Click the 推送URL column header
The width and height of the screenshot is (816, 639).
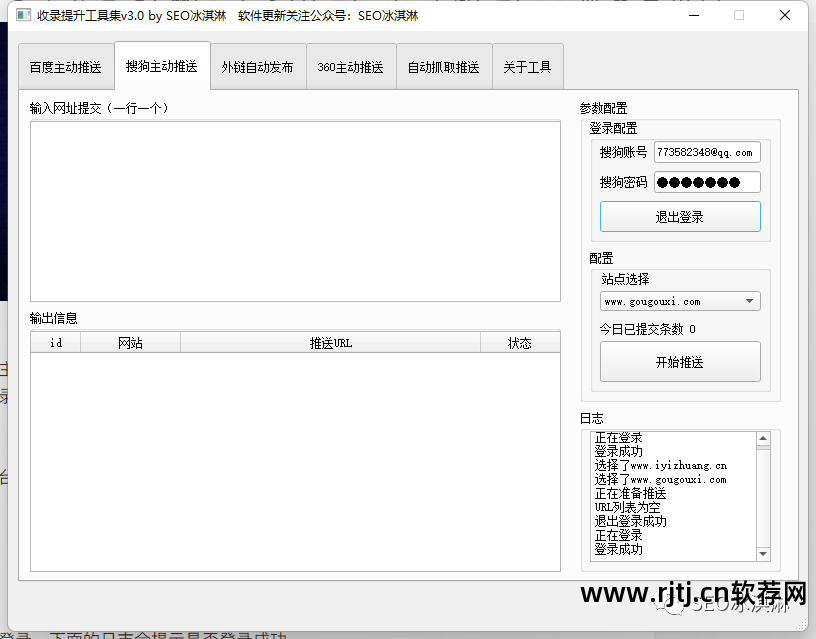coord(330,341)
